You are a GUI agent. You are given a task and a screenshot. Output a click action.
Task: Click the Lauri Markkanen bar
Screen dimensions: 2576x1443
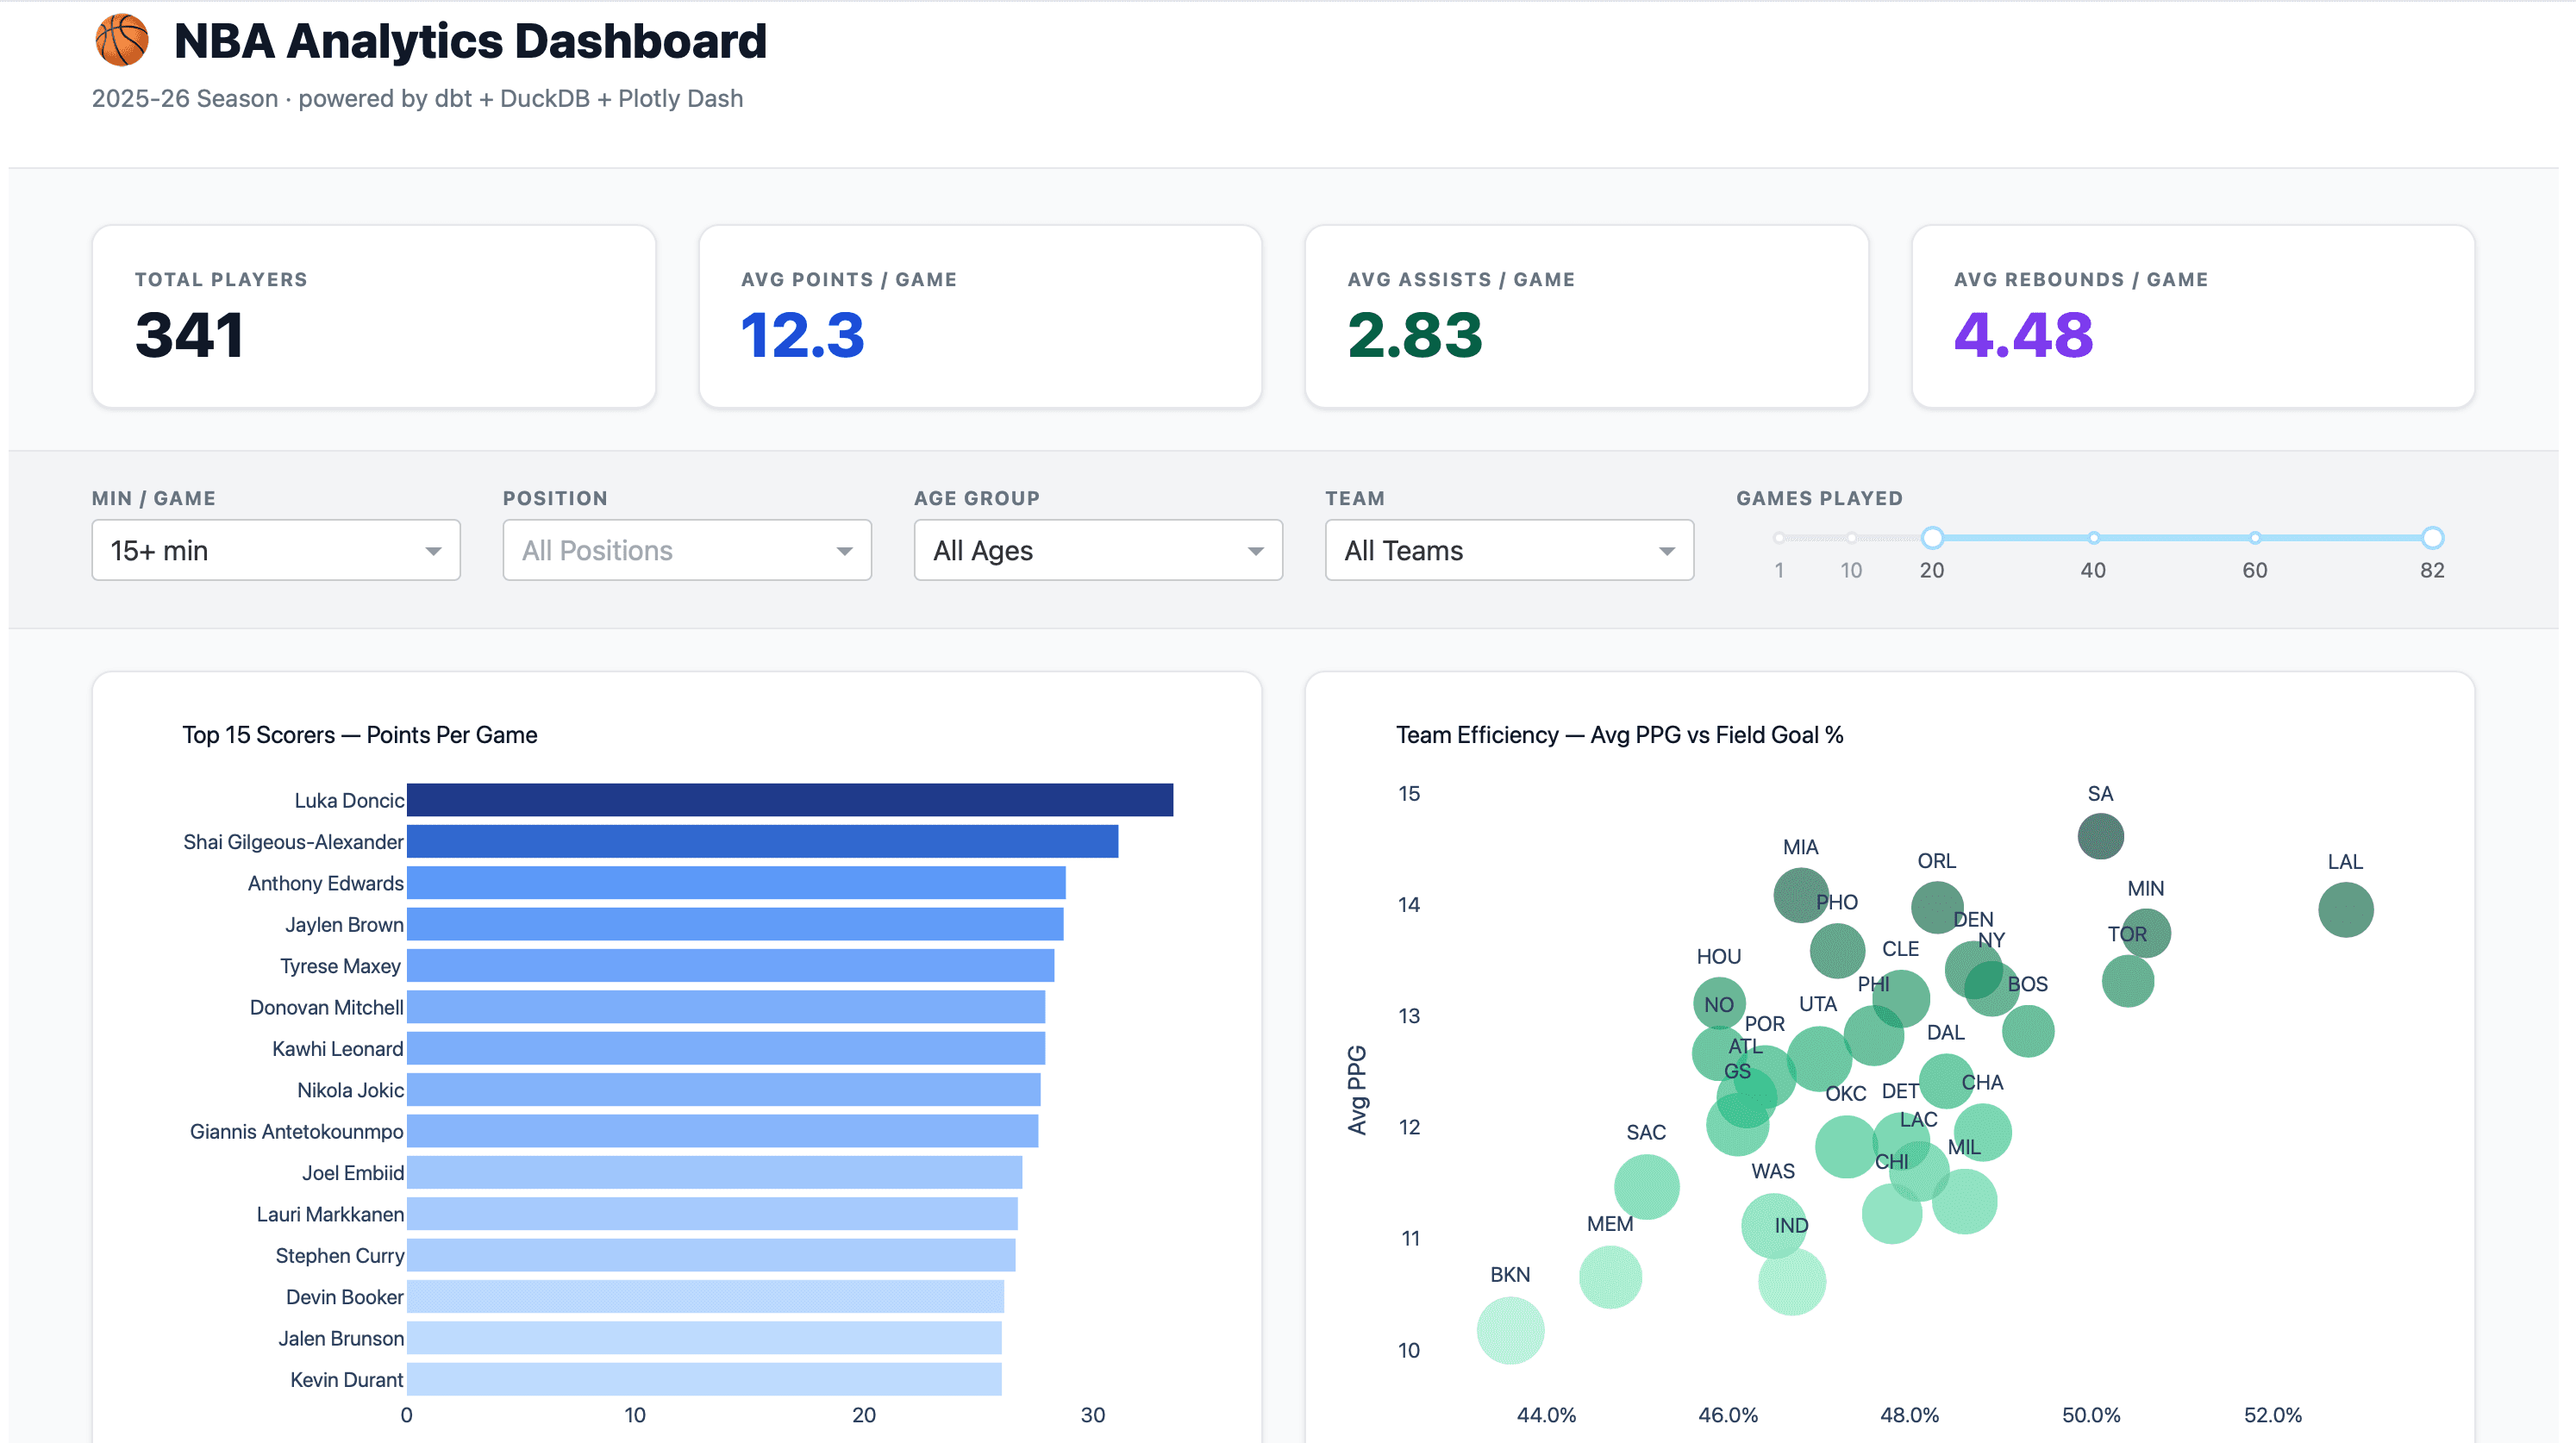(712, 1214)
